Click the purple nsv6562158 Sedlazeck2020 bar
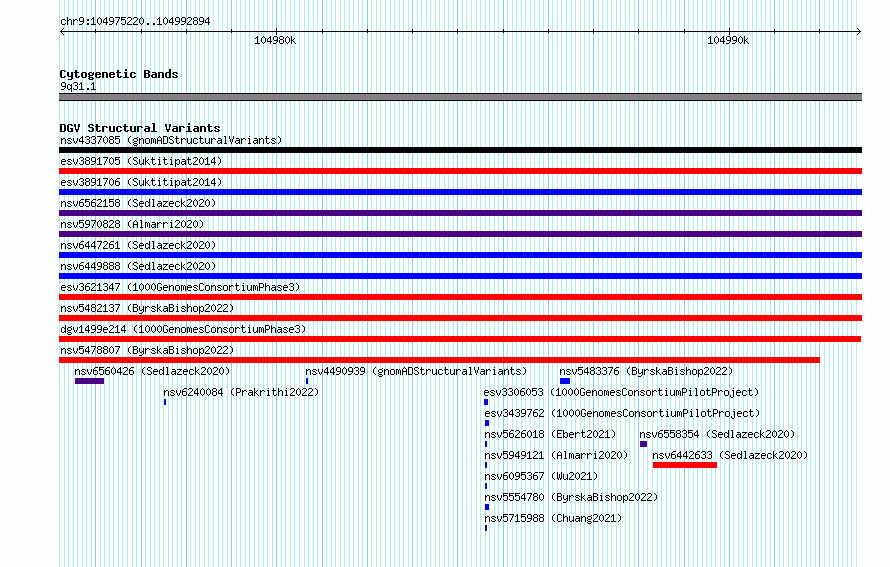Viewport: 890px width, 567px height. (460, 213)
